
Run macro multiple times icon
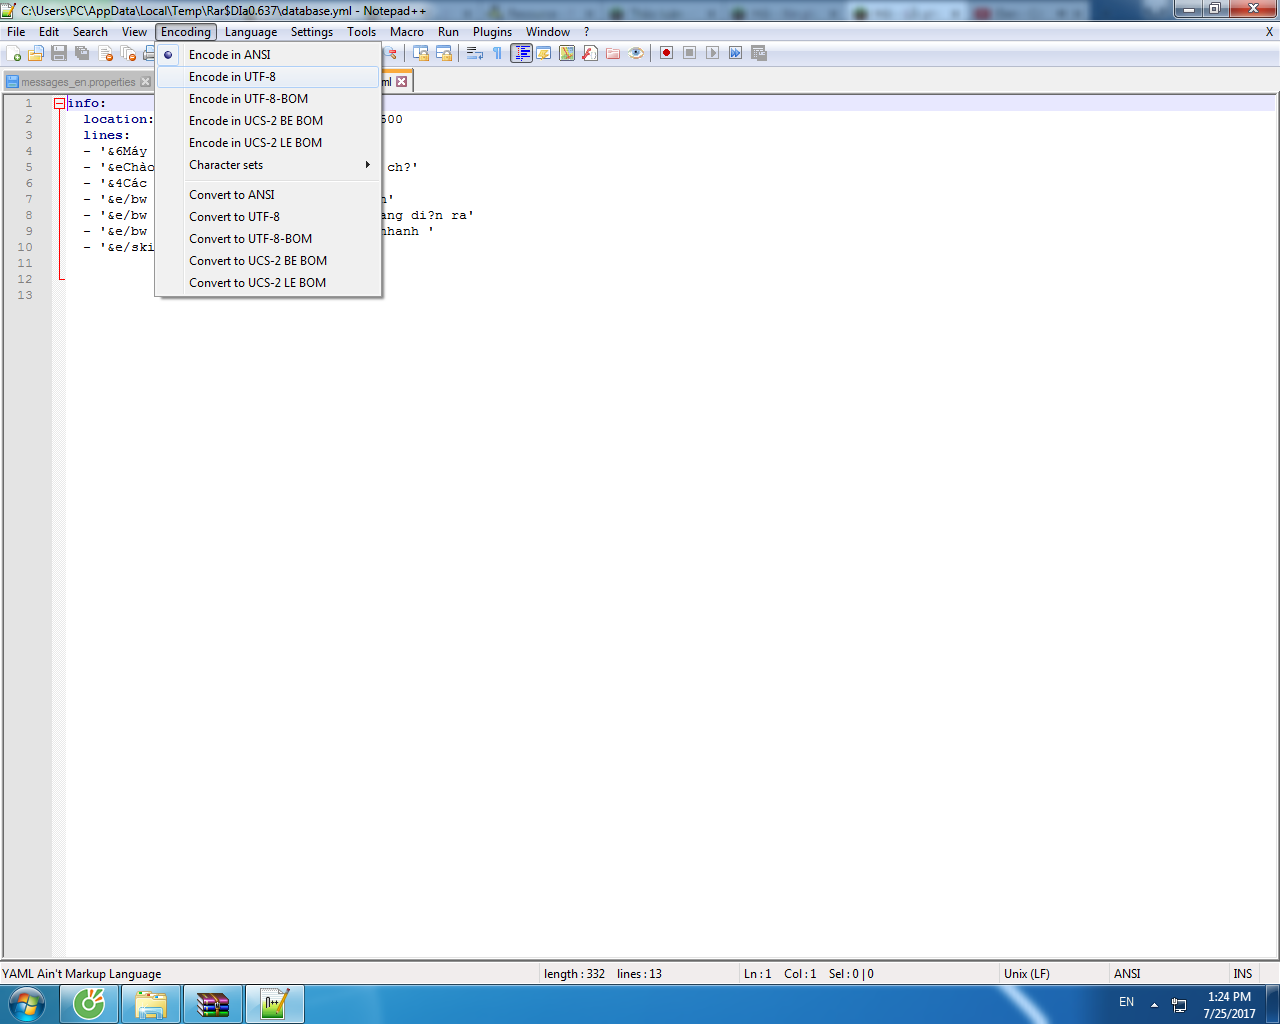[x=736, y=53]
